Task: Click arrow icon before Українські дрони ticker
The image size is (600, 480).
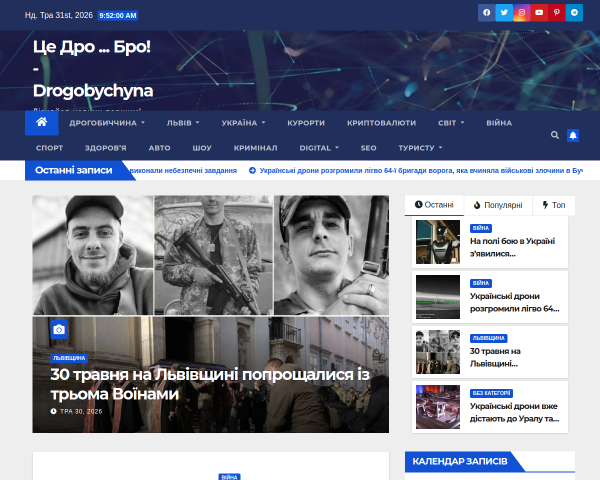Action: (x=252, y=171)
